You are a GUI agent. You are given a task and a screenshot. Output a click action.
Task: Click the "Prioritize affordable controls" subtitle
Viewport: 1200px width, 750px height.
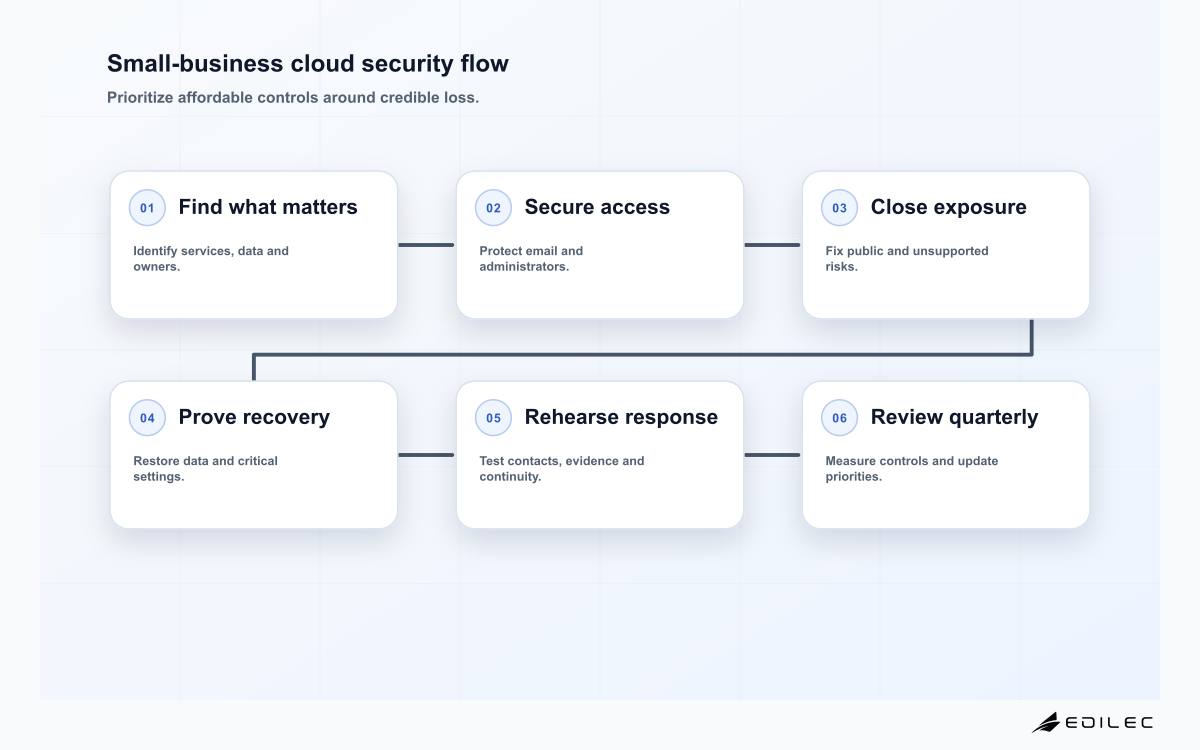pyautogui.click(x=293, y=98)
